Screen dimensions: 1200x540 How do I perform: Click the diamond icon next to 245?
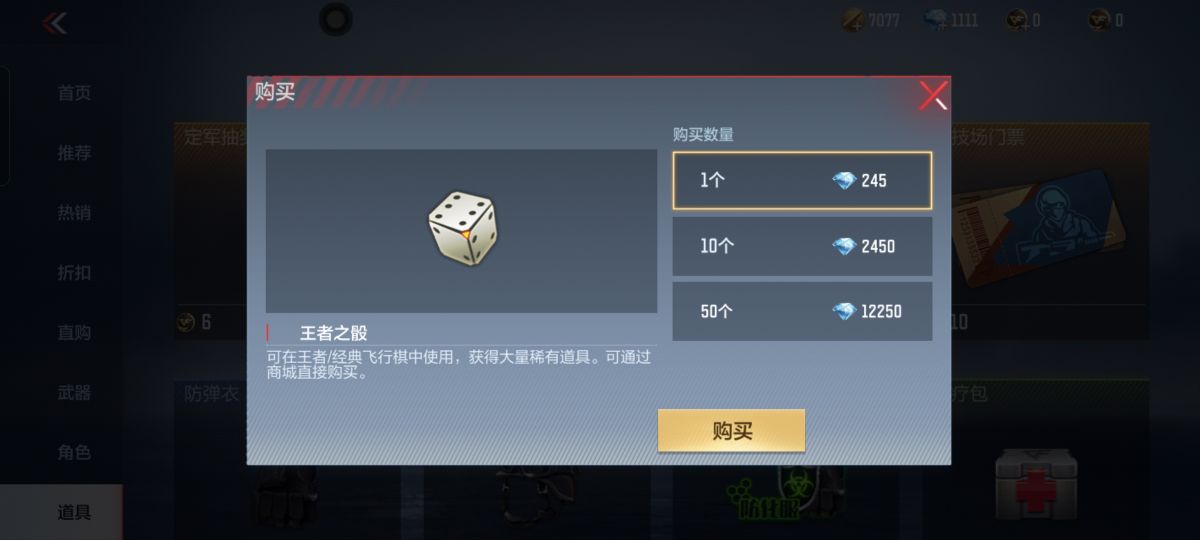point(845,181)
